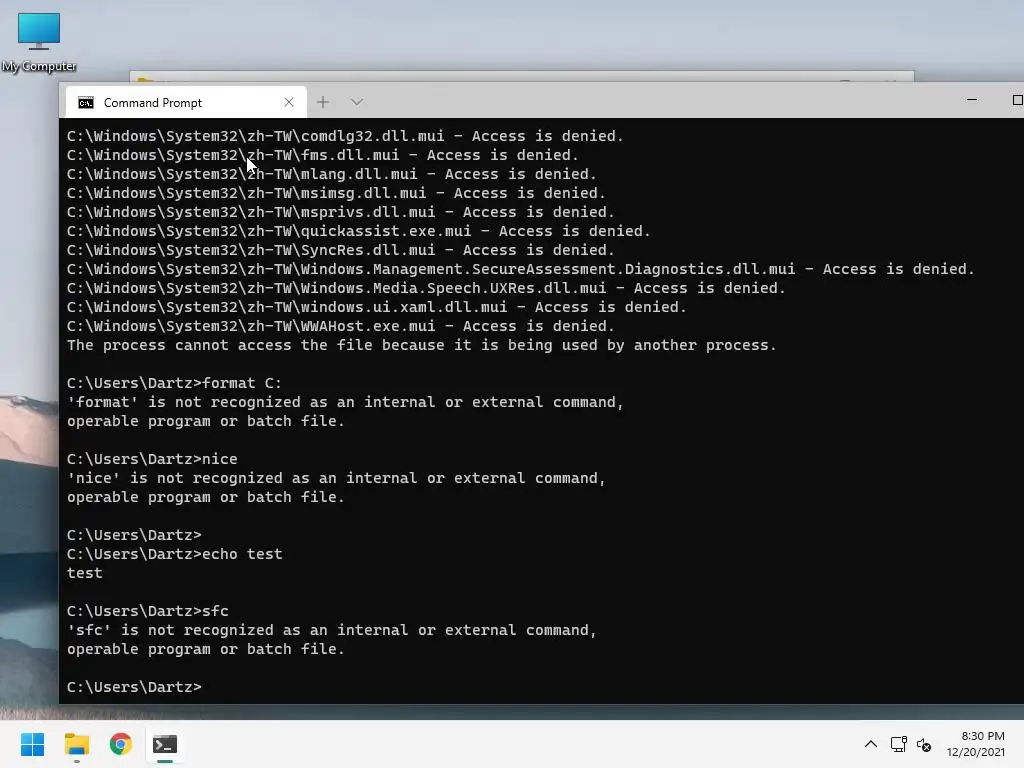
Task: Close the Command Prompt tab
Action: 289,103
